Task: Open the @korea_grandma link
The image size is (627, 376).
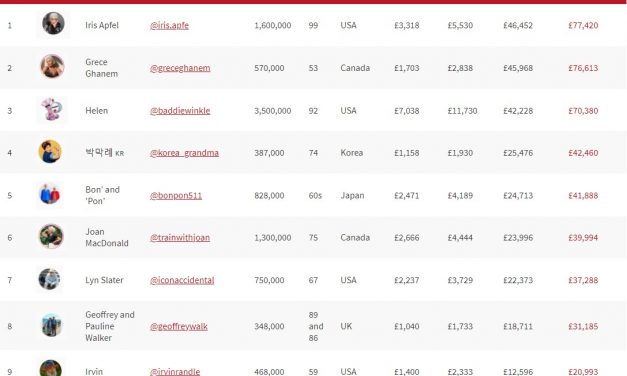Action: [184, 153]
